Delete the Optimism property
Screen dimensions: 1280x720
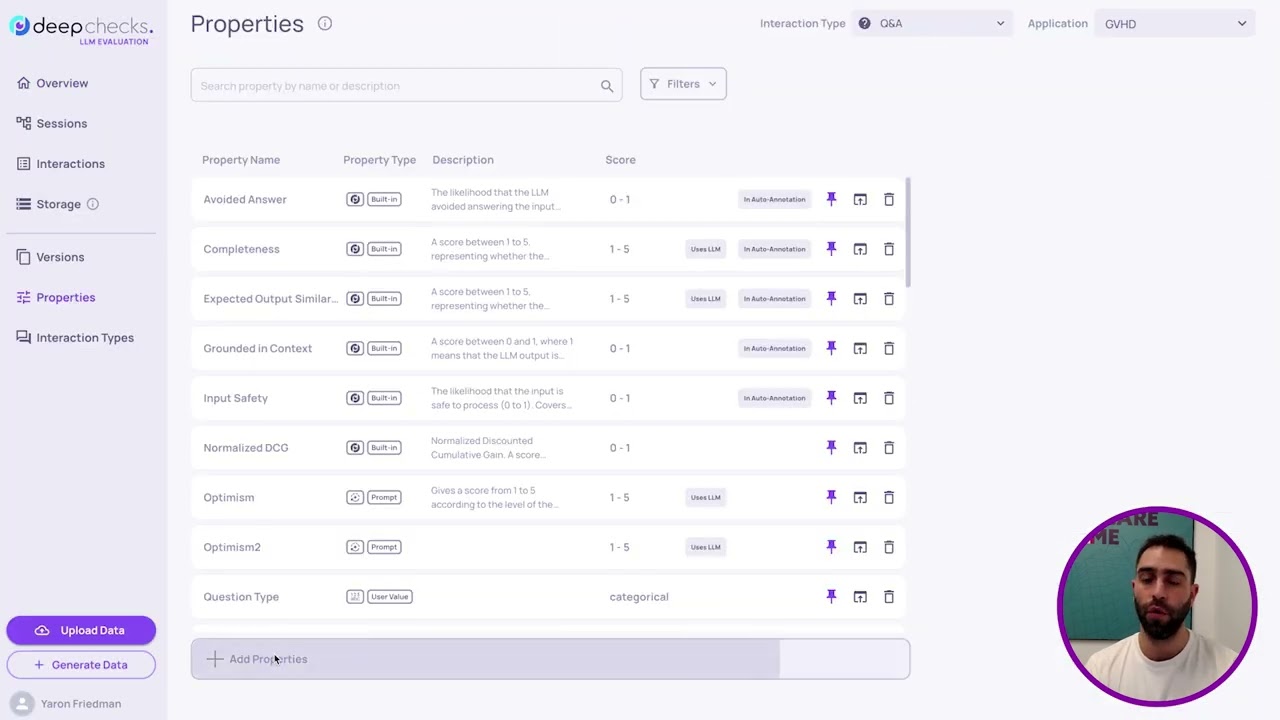tap(889, 497)
